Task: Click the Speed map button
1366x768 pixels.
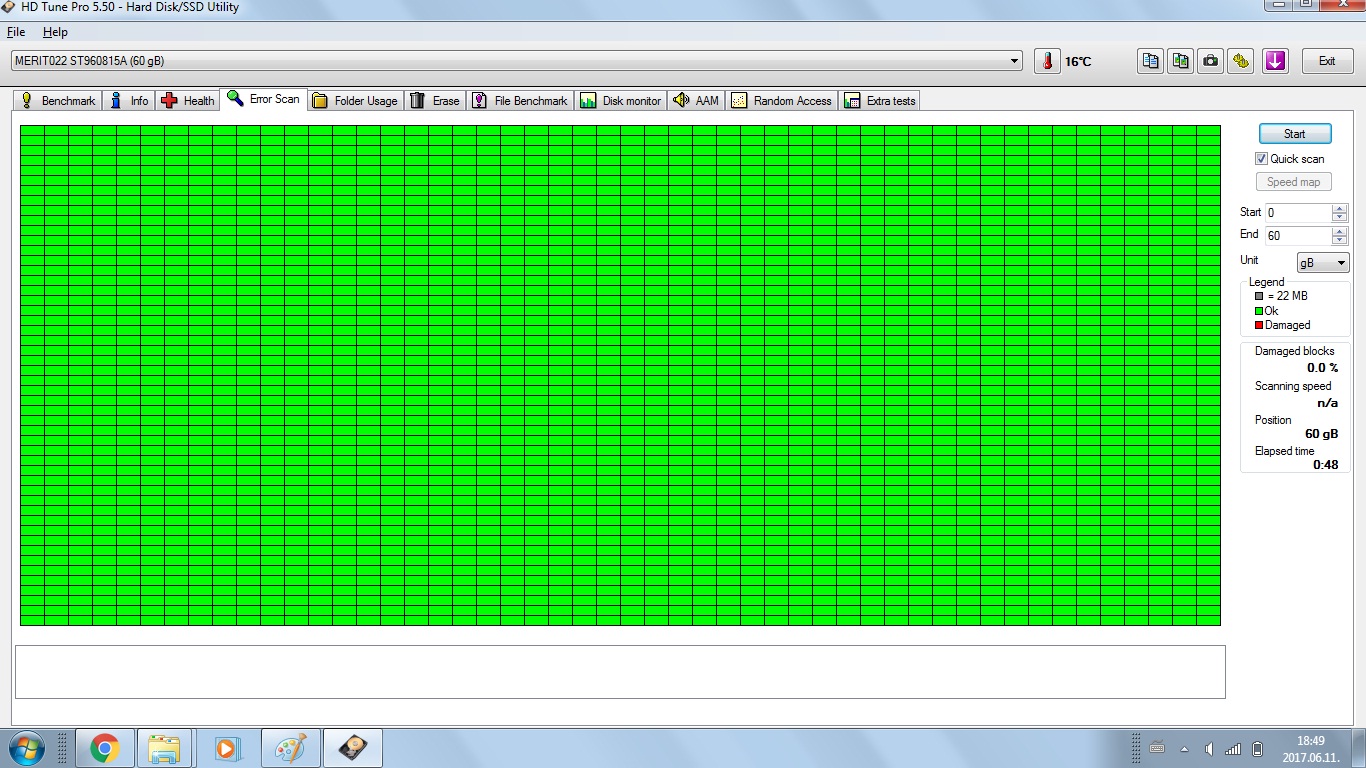Action: pyautogui.click(x=1294, y=182)
